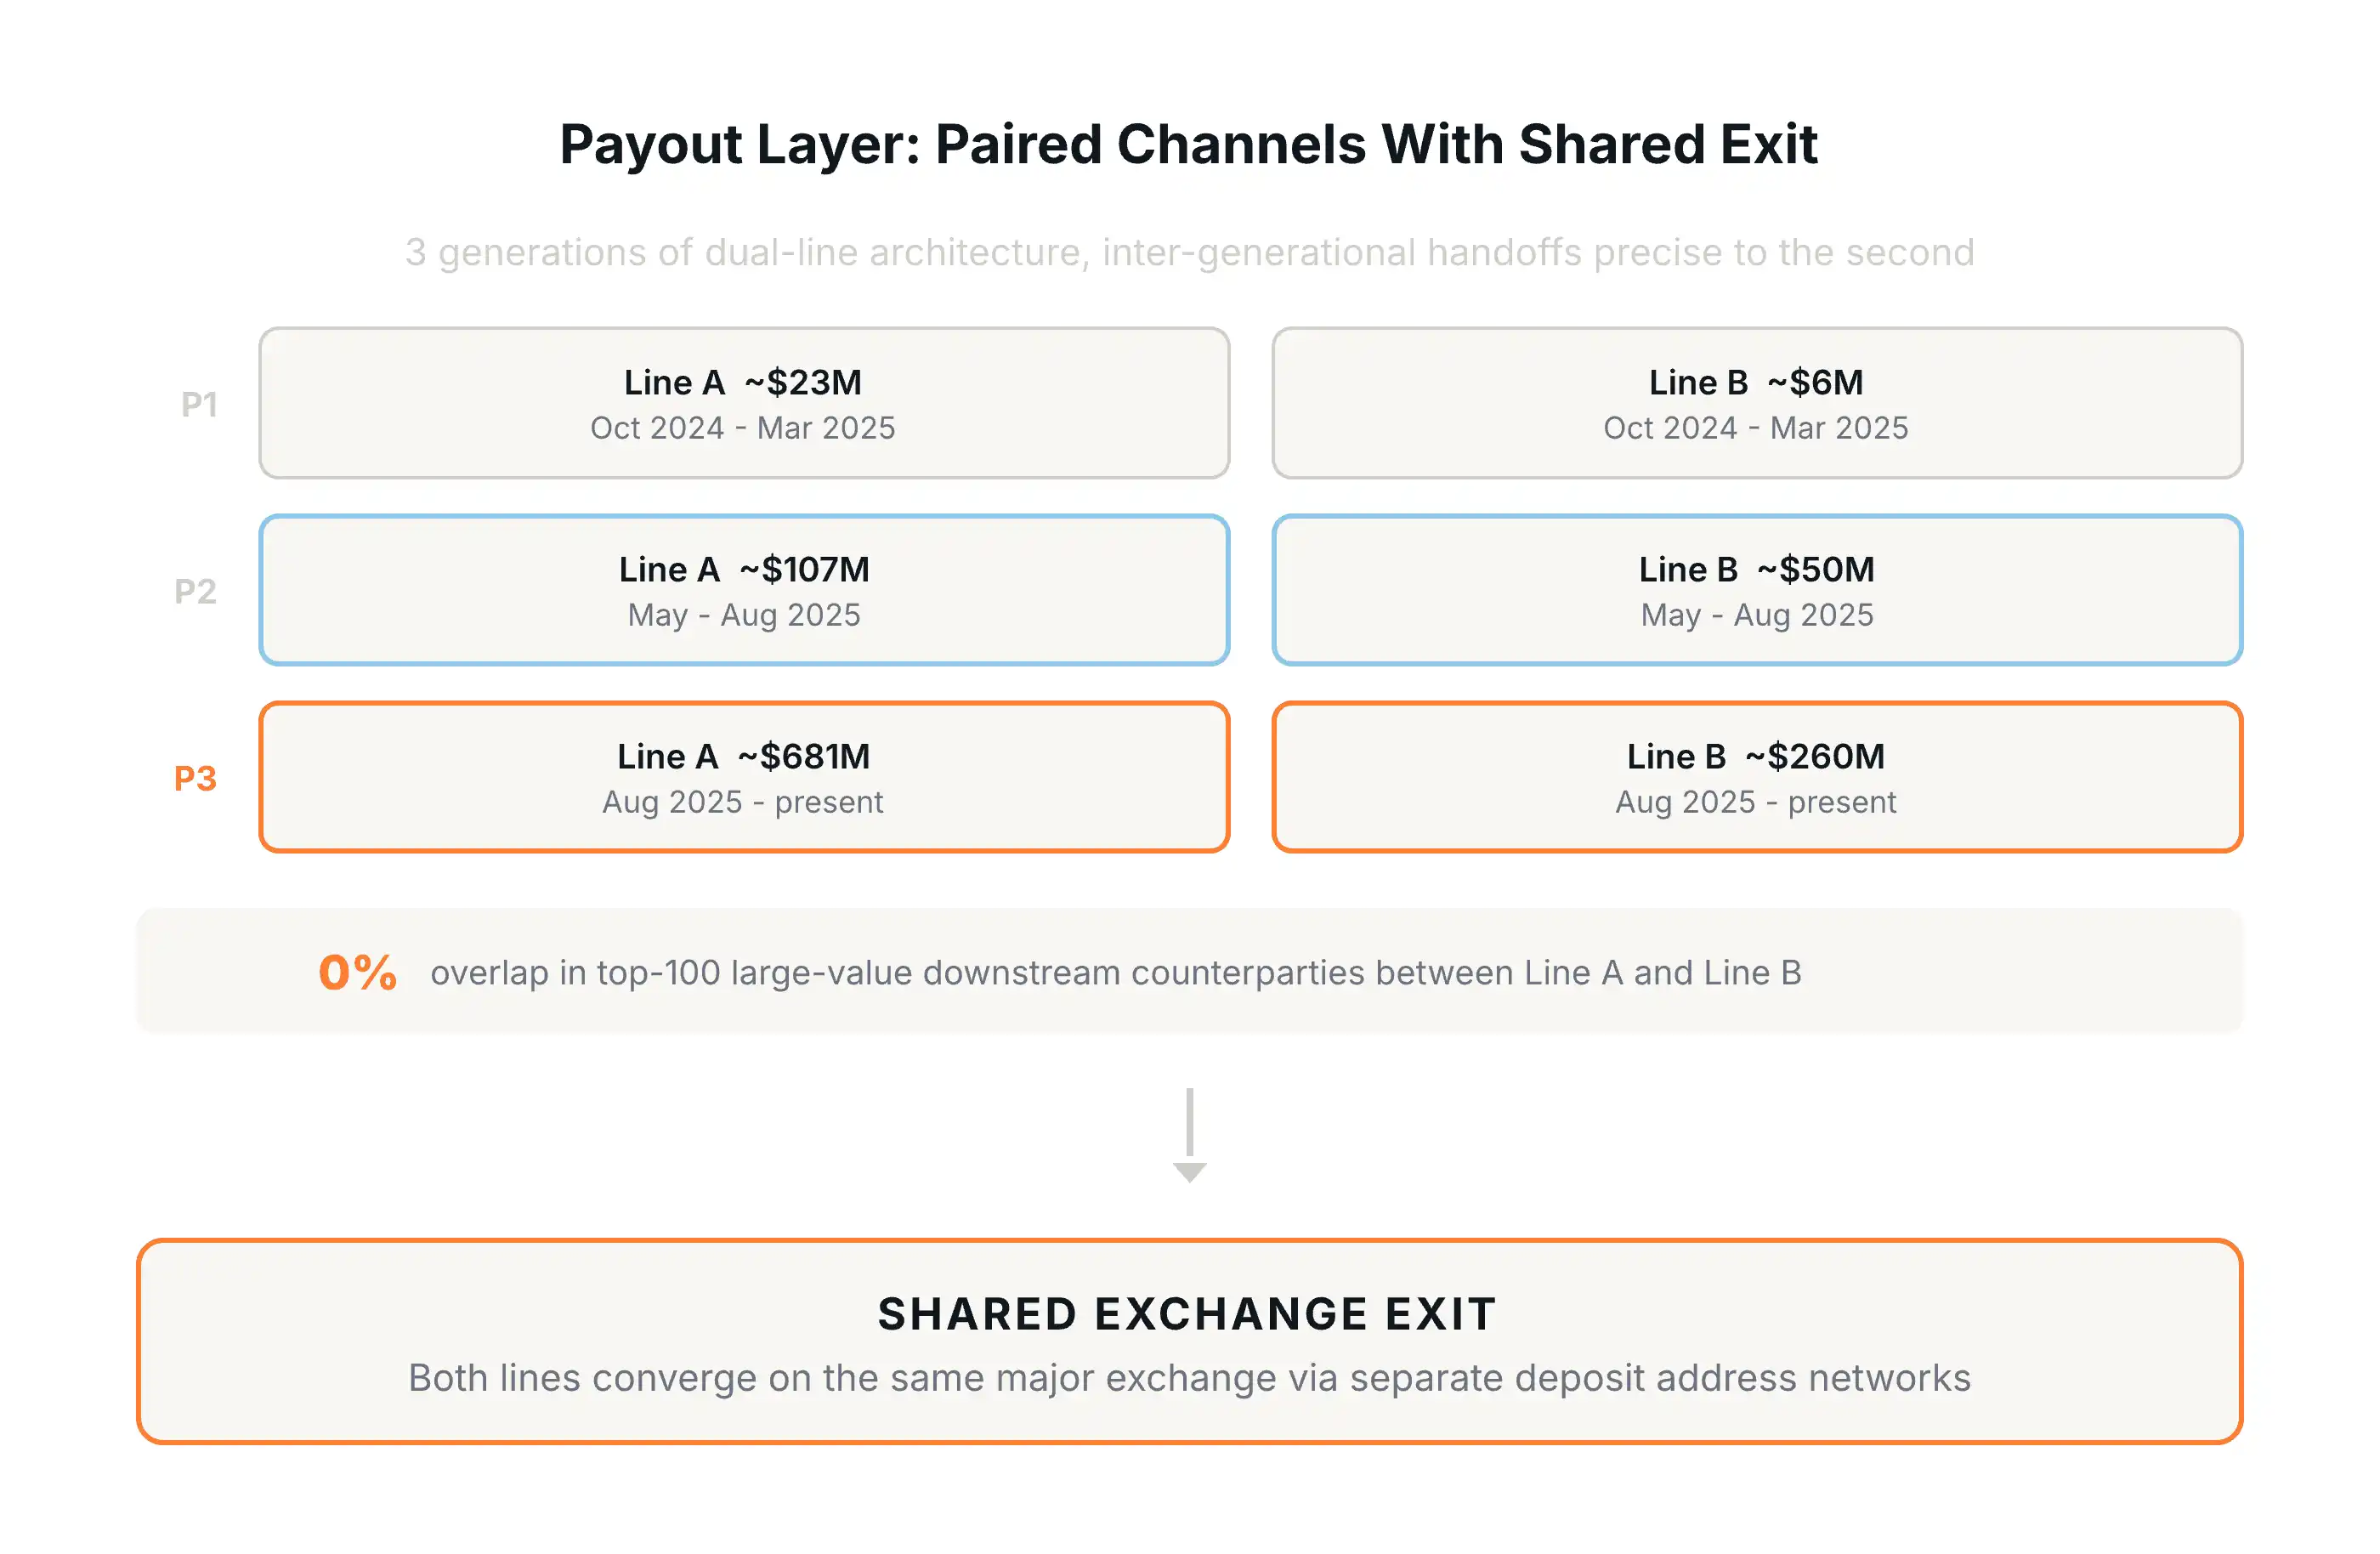This screenshot has width=2380, height=1554.
Task: Click the 'Both lines converge' description text
Action: [x=1189, y=1378]
